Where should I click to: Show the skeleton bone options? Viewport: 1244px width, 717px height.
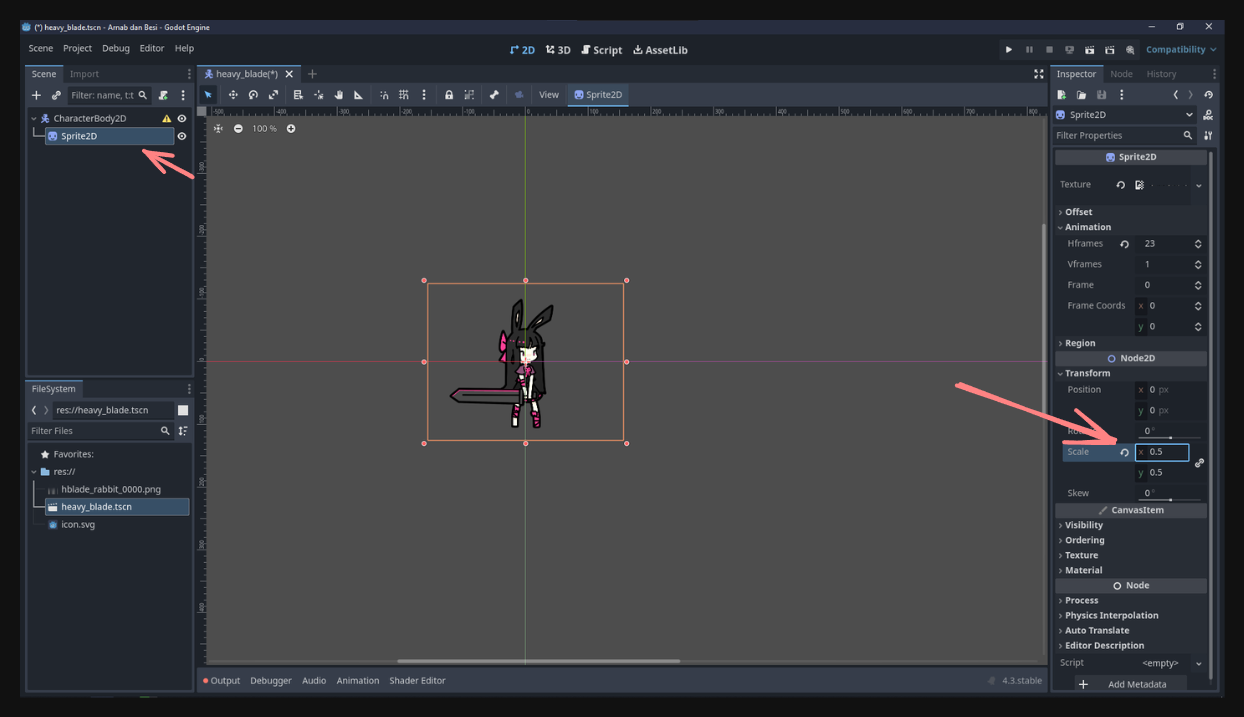tap(494, 95)
